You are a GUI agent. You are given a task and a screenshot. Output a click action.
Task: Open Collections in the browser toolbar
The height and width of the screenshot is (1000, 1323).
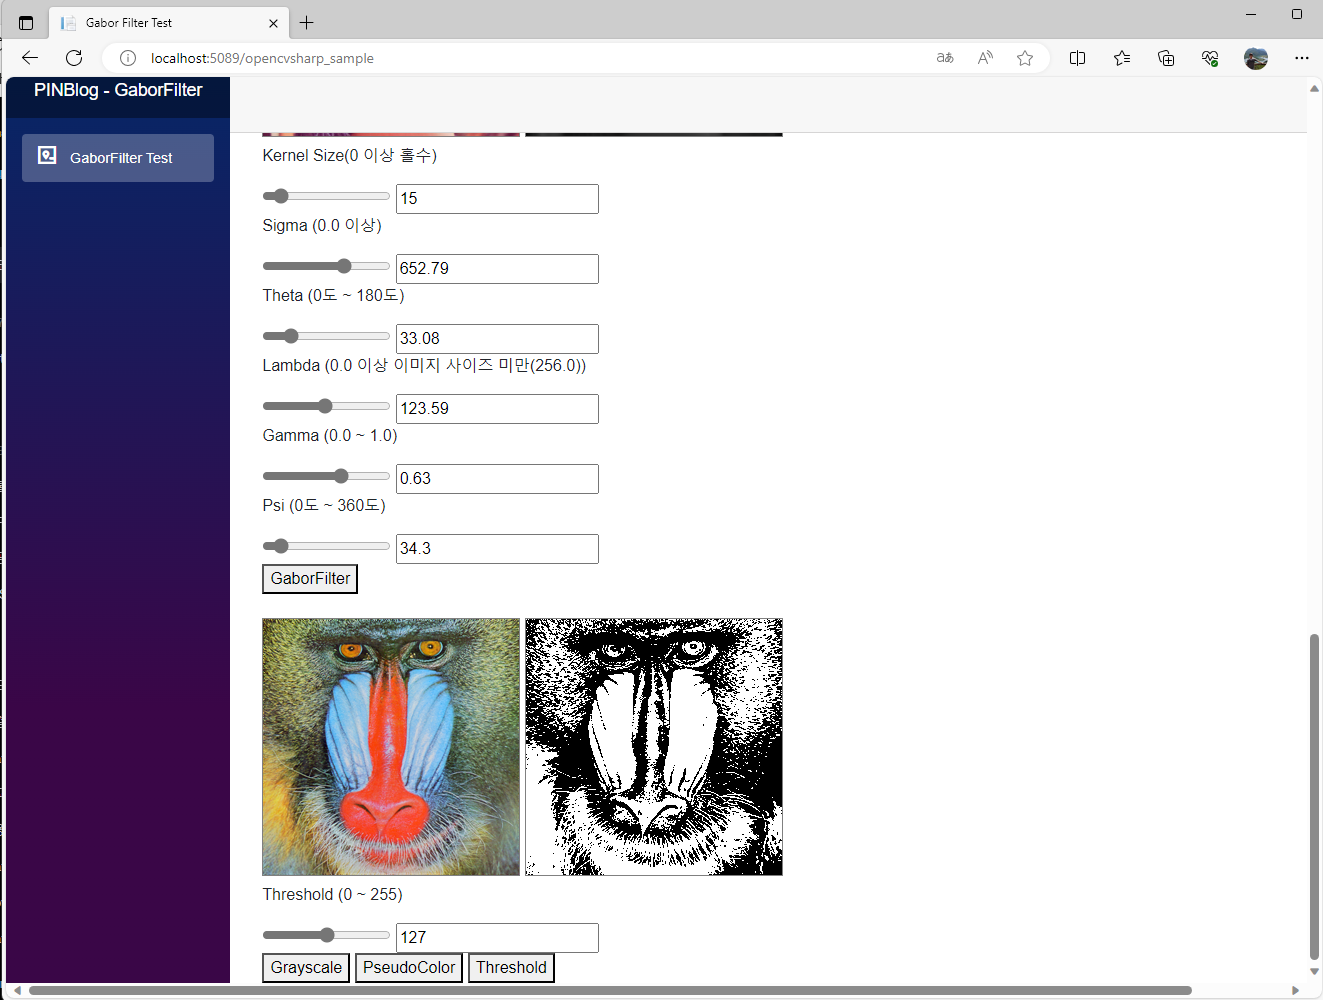point(1166,58)
